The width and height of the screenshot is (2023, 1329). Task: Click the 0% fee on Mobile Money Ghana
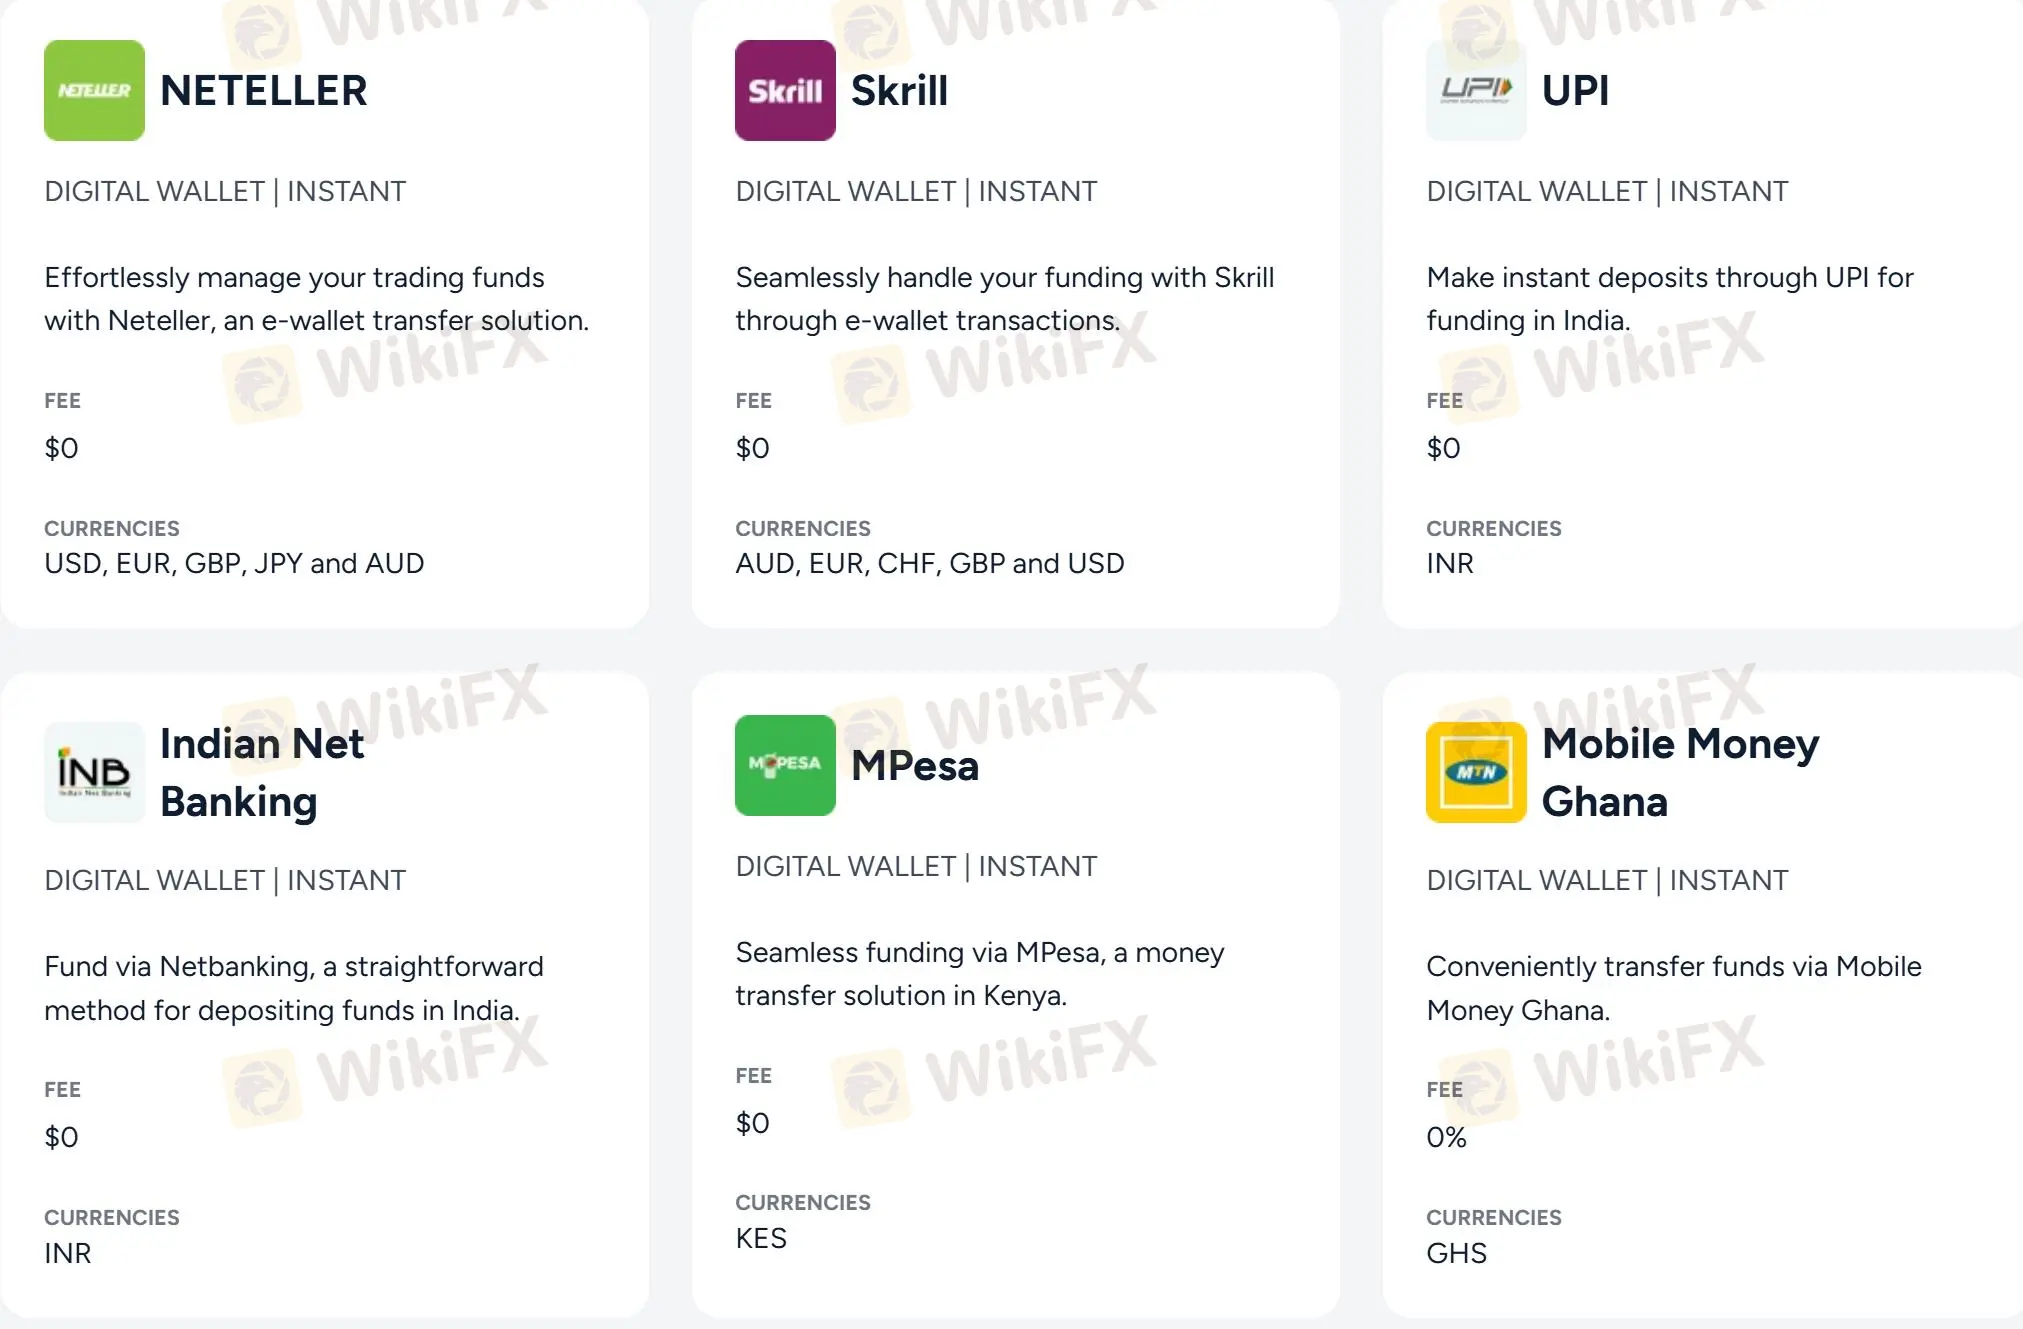[1446, 1138]
